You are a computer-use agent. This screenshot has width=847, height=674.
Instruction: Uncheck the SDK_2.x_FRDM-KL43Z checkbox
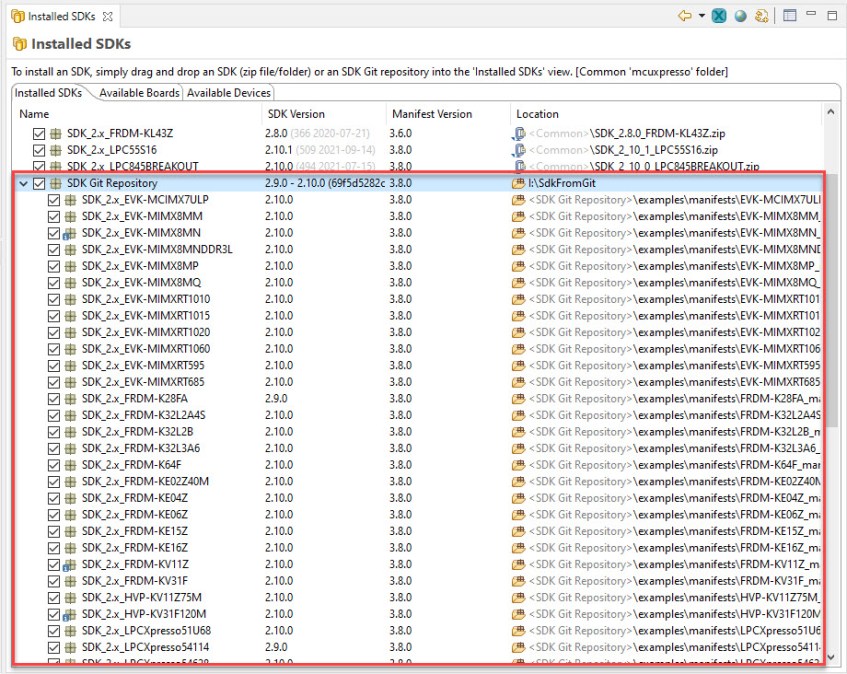click(x=39, y=134)
